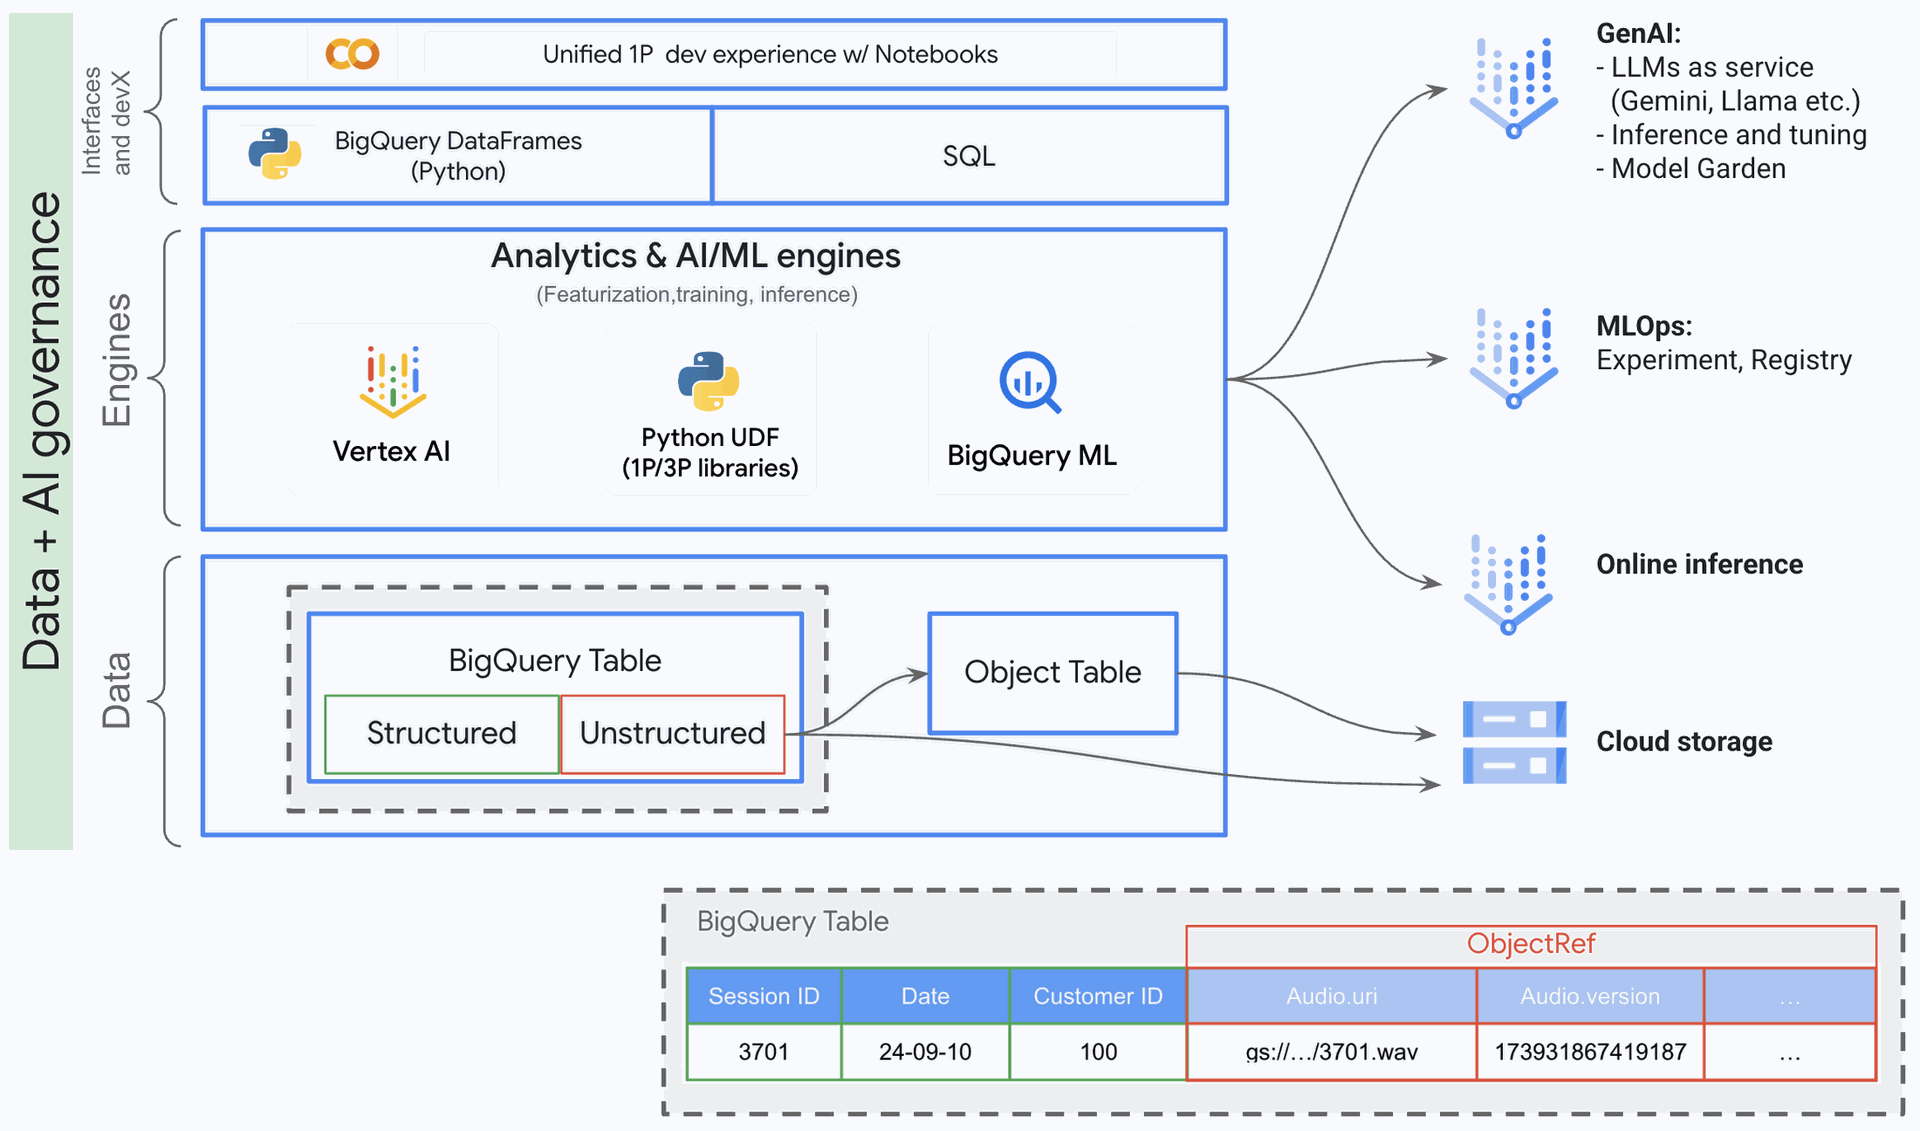
Task: Click the Cloud storage label
Action: (x=1684, y=741)
